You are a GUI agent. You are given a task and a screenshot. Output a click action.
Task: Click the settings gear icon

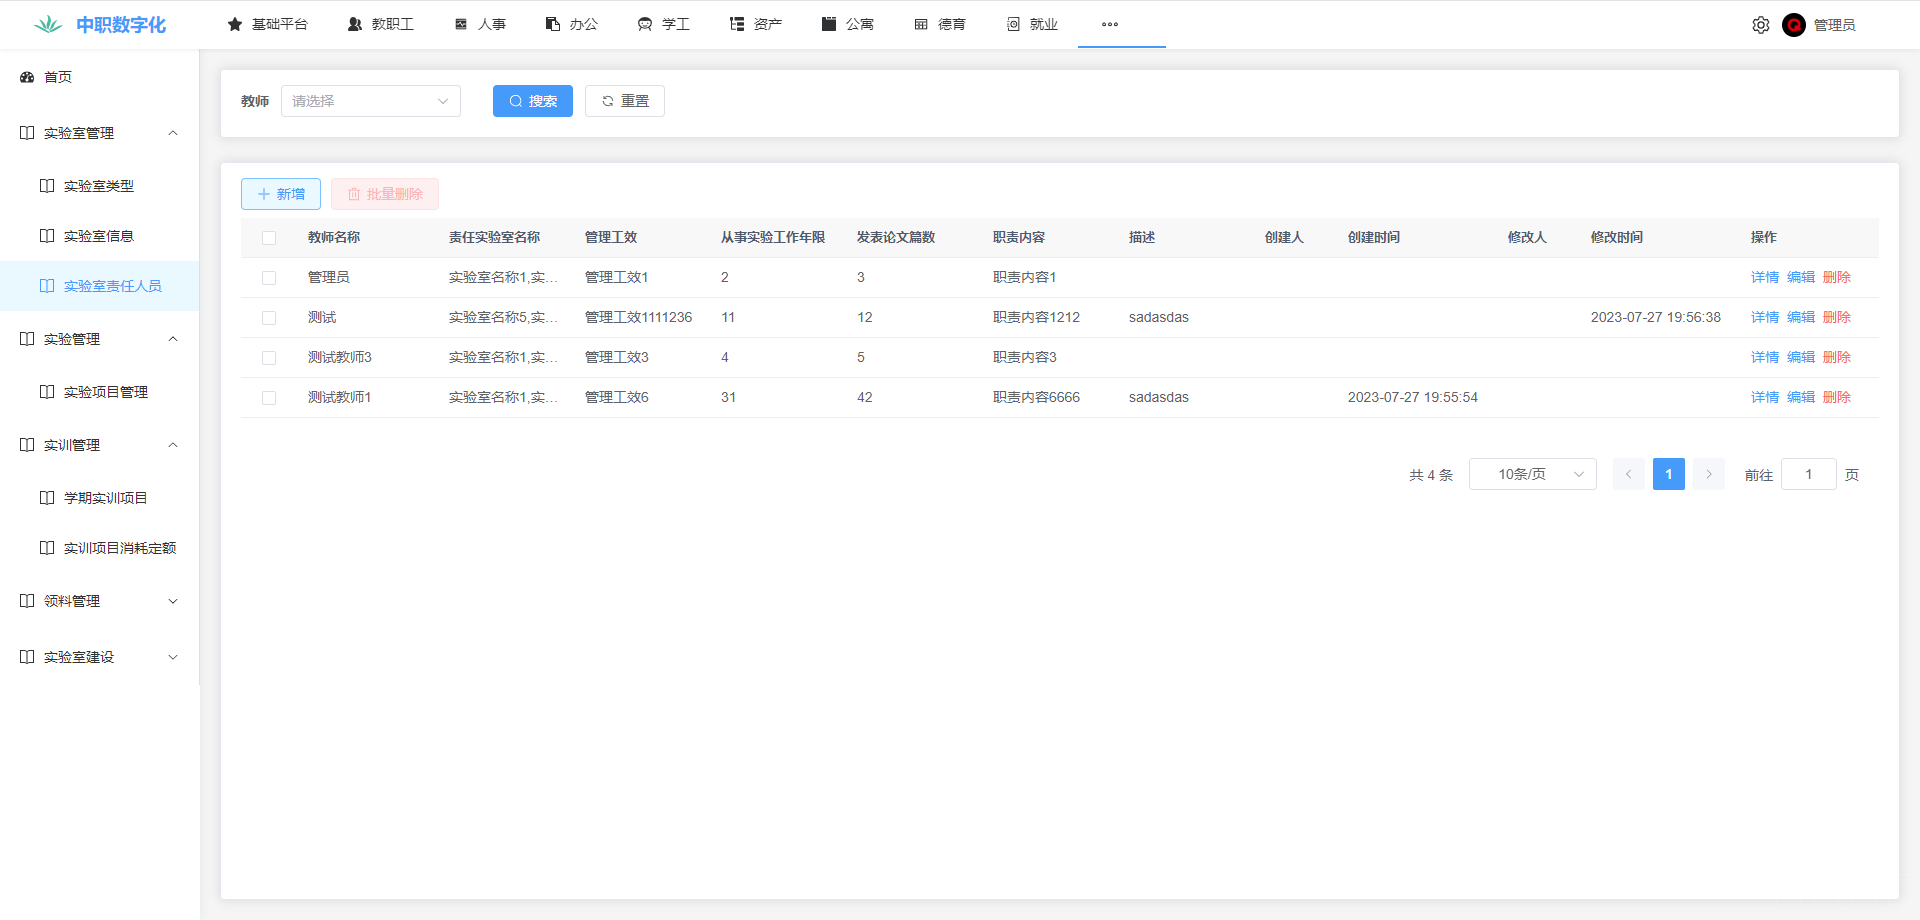pyautogui.click(x=1760, y=25)
